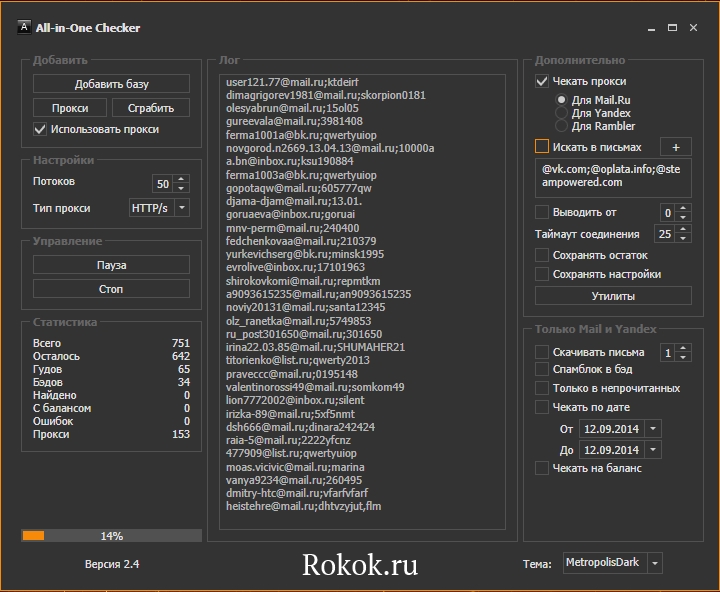The image size is (720, 592).
Task: Click the domain filter text field
Action: pos(612,176)
